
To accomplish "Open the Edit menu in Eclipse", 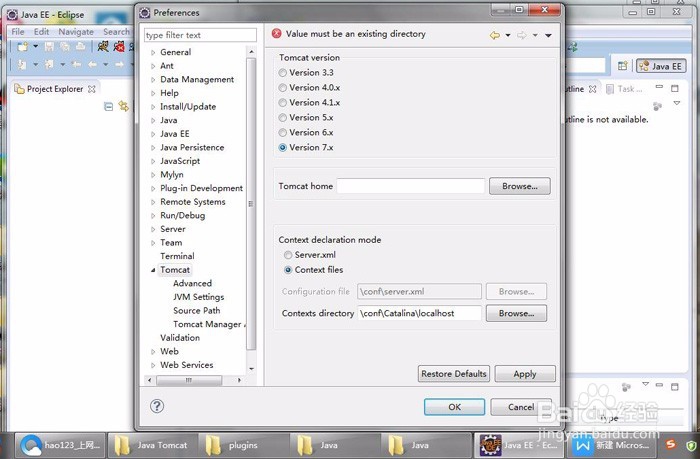I will point(41,32).
